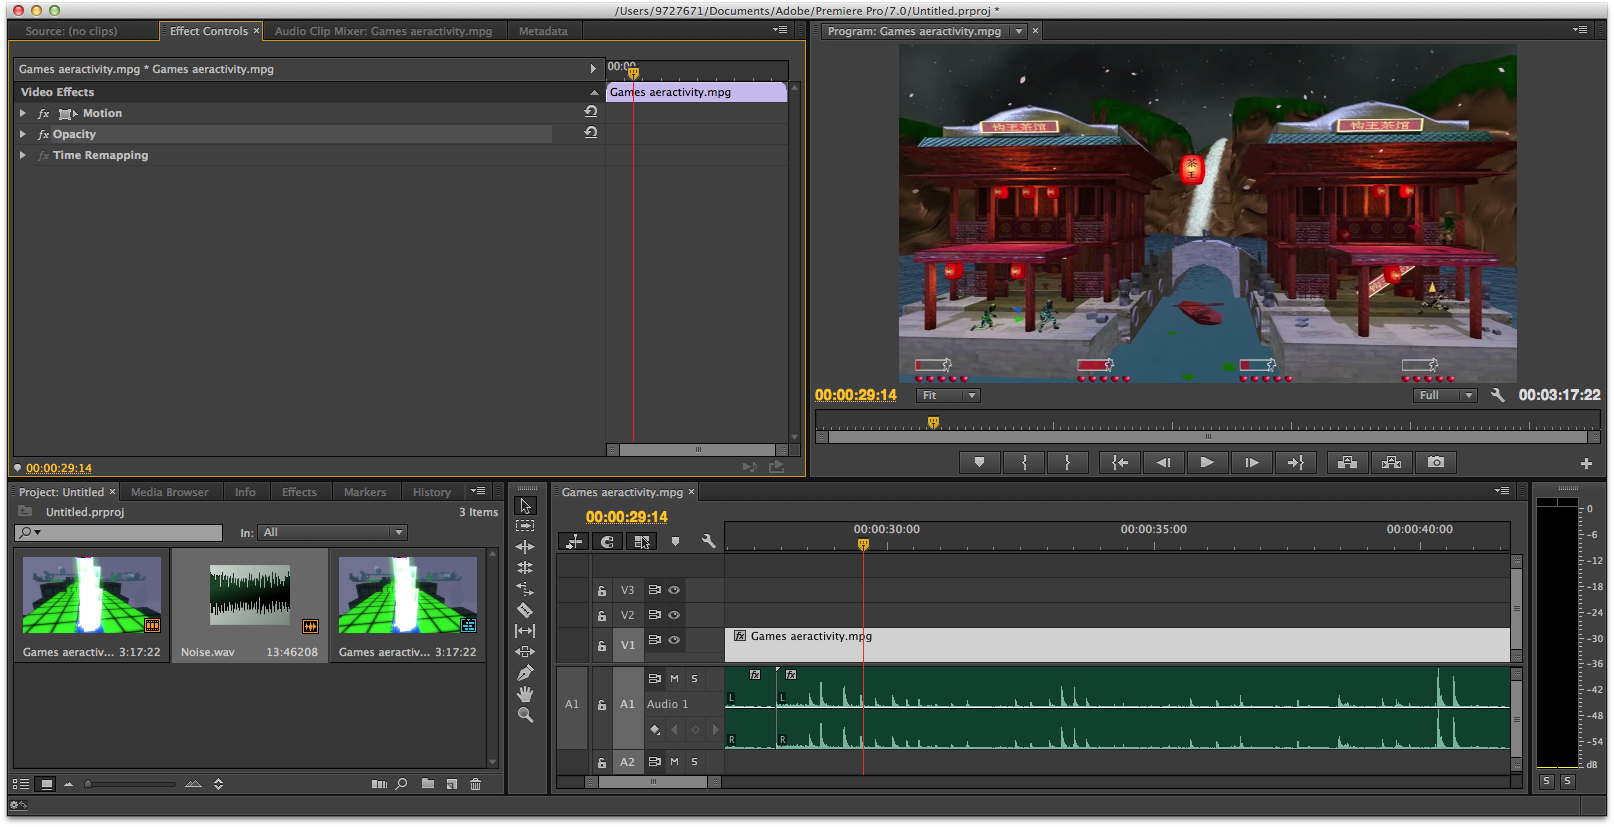Mute audio track A1
The height and width of the screenshot is (827, 1614).
coord(674,678)
